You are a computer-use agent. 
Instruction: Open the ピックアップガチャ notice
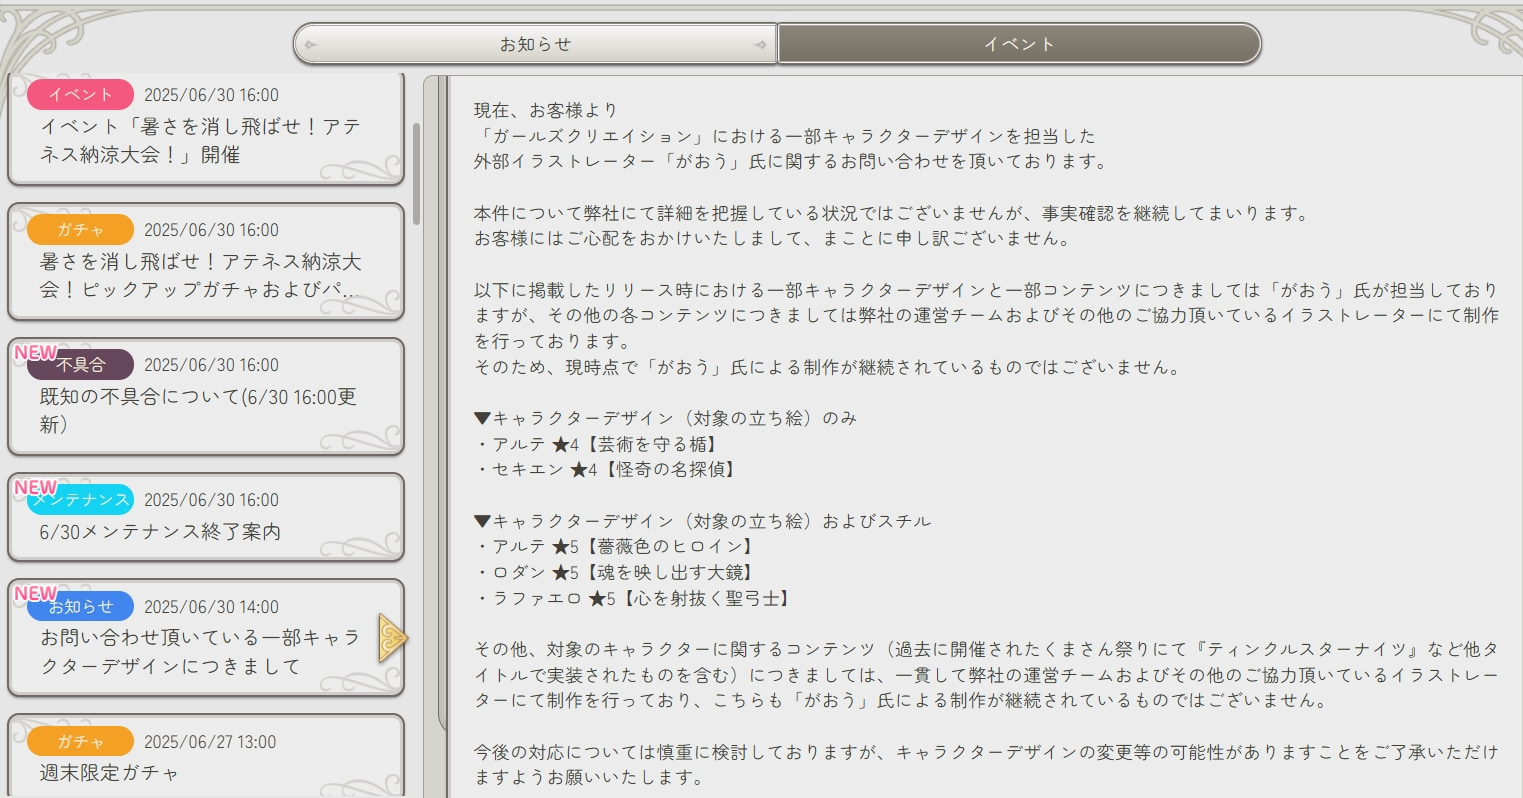point(200,276)
